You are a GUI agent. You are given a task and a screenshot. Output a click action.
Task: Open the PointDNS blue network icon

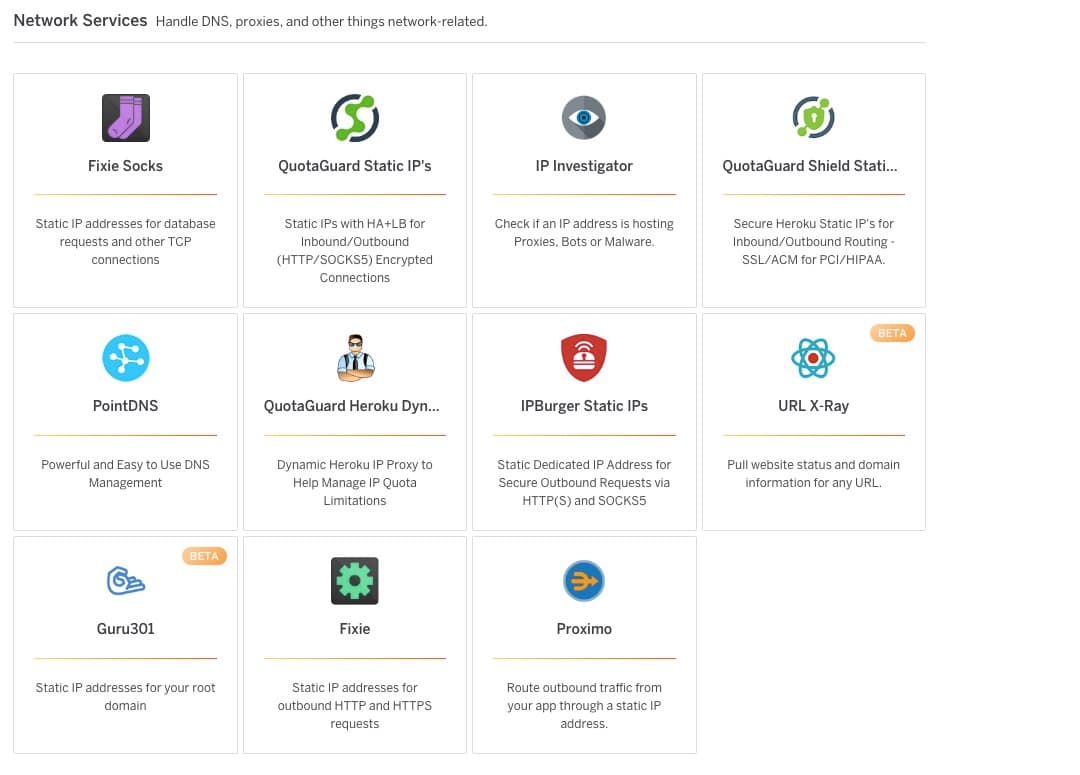pos(125,358)
